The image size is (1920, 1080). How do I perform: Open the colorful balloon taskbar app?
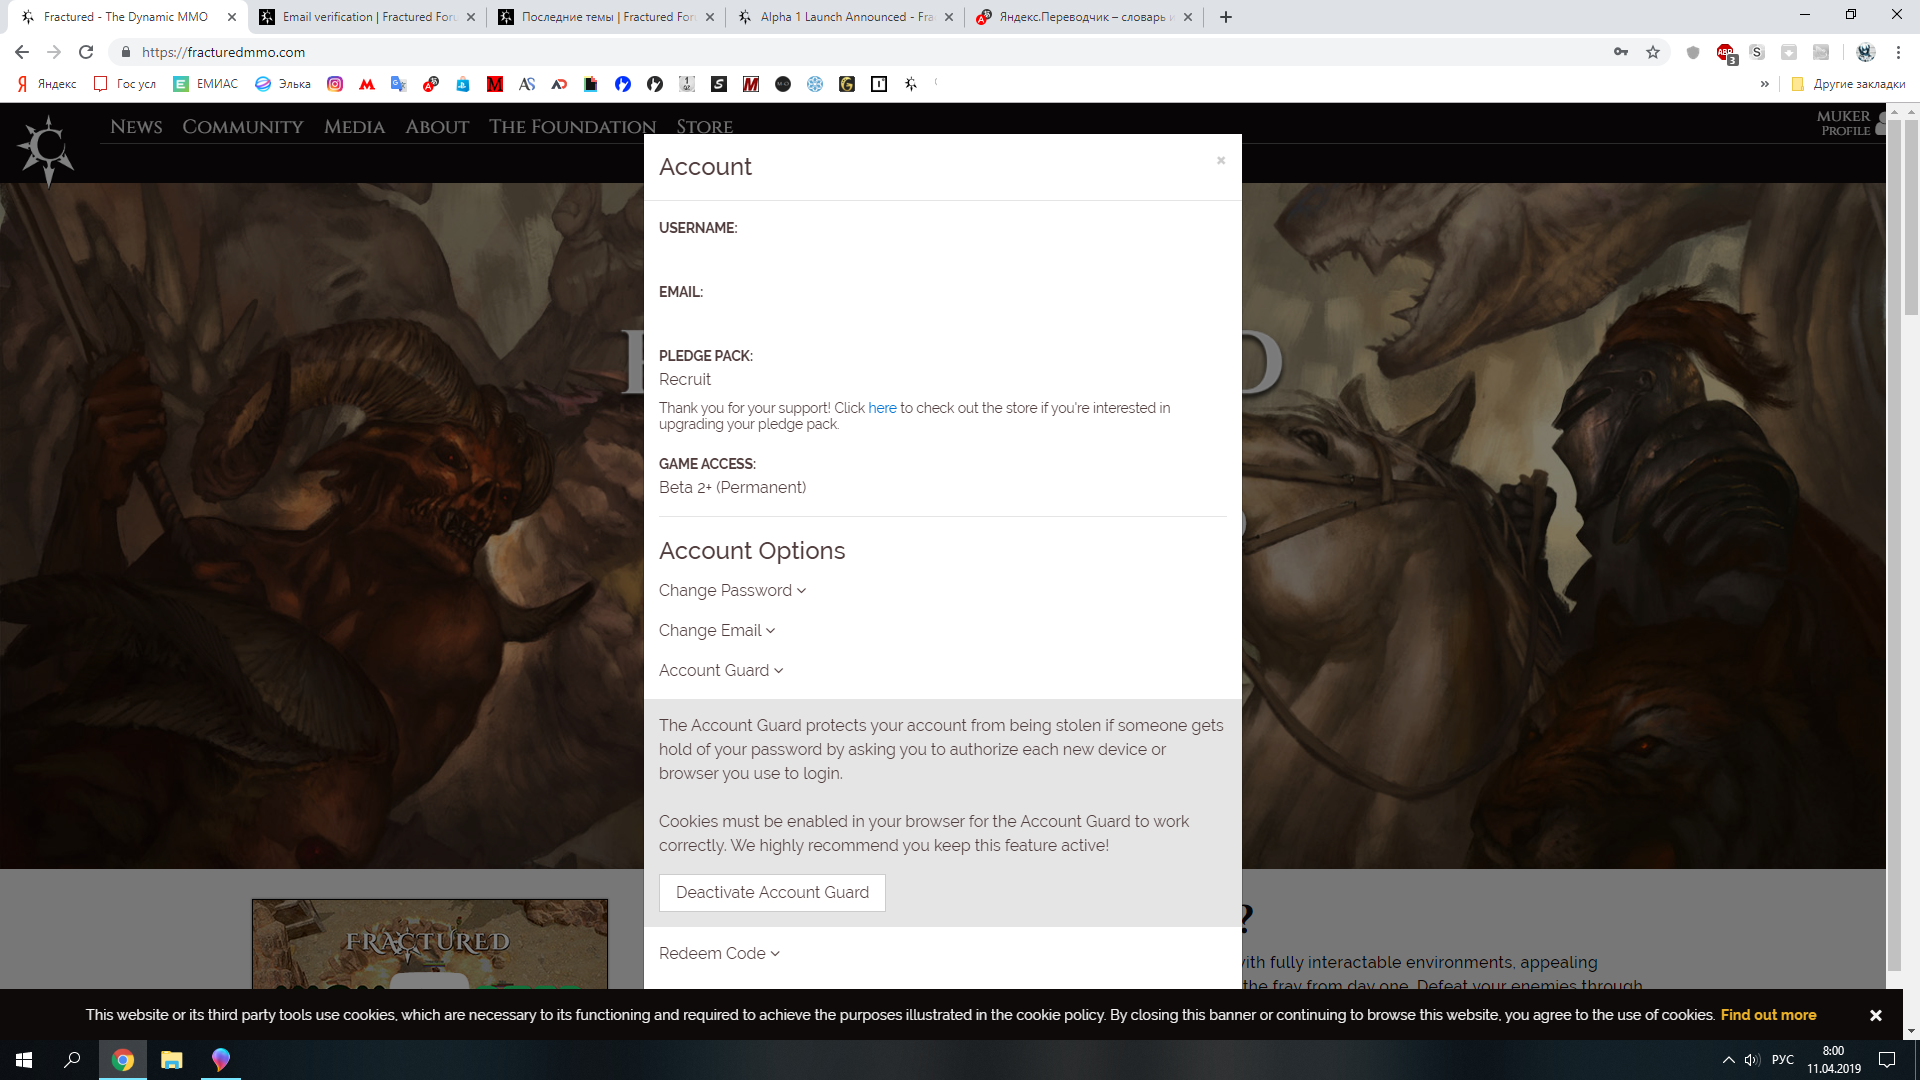coord(221,1060)
